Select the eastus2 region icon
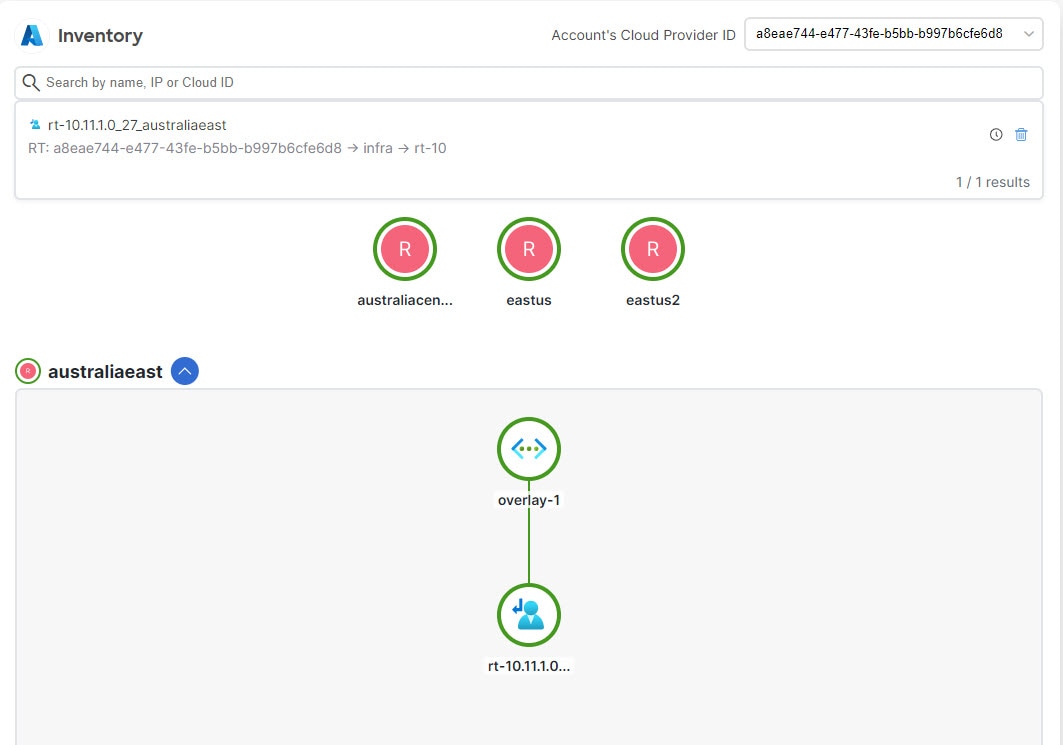Viewport: 1063px width, 745px height. [x=652, y=249]
